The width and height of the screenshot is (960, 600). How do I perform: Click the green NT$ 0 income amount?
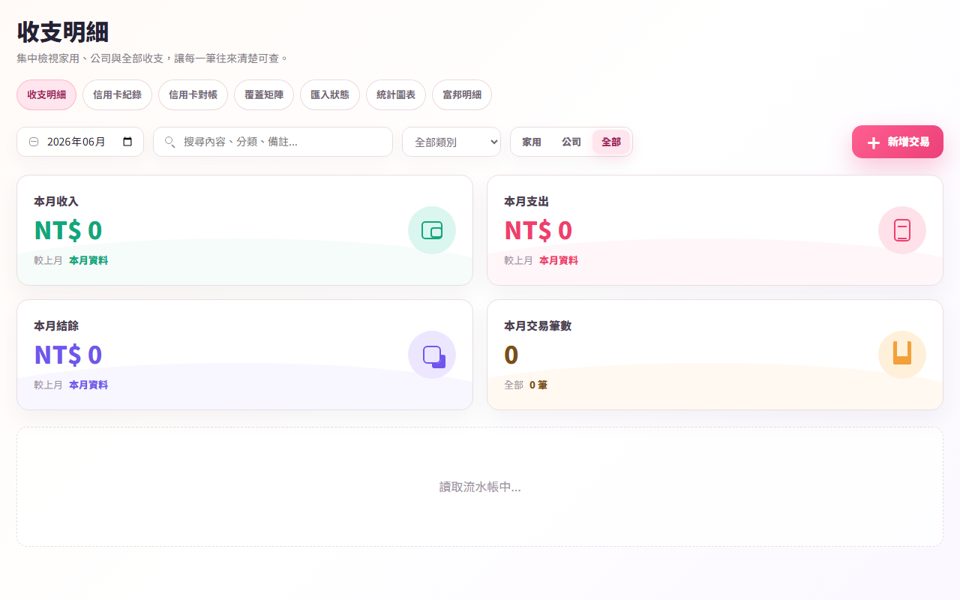68,231
